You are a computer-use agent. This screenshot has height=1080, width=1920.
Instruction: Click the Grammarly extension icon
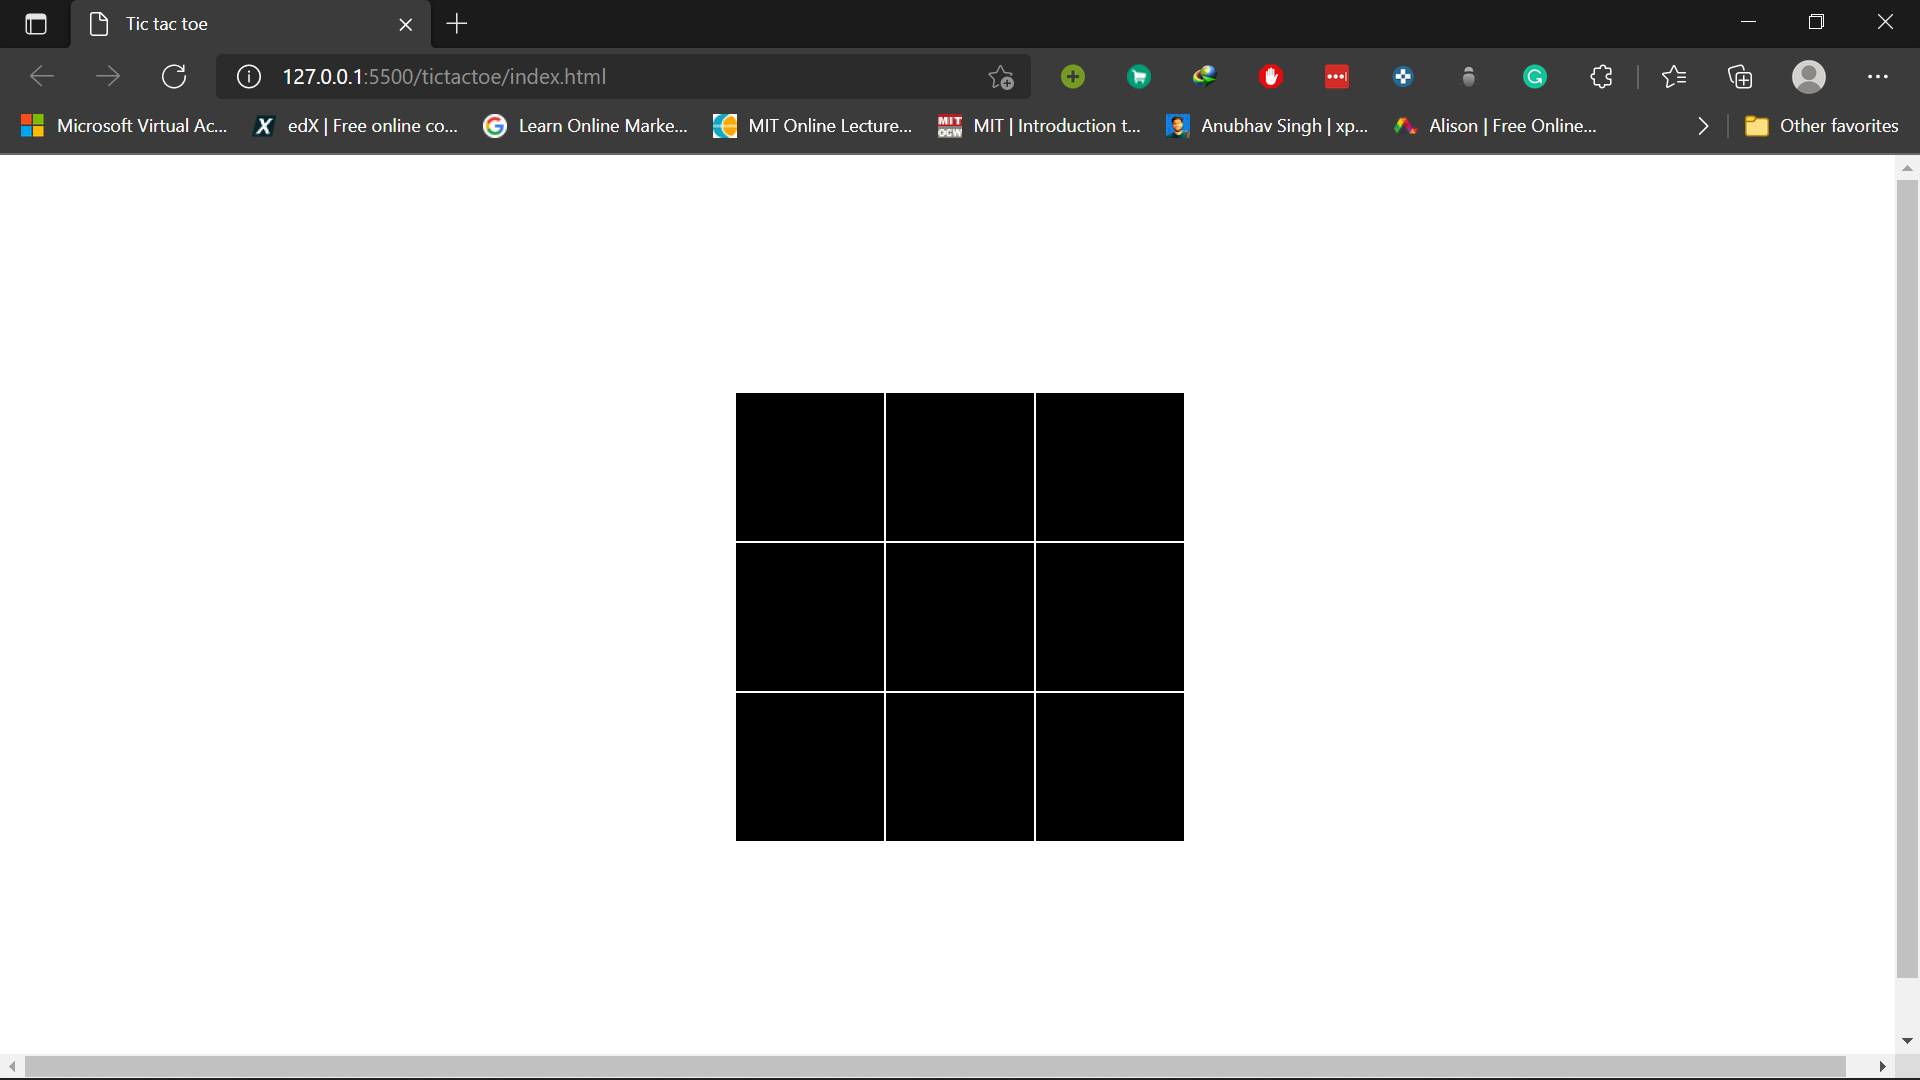[x=1535, y=77]
